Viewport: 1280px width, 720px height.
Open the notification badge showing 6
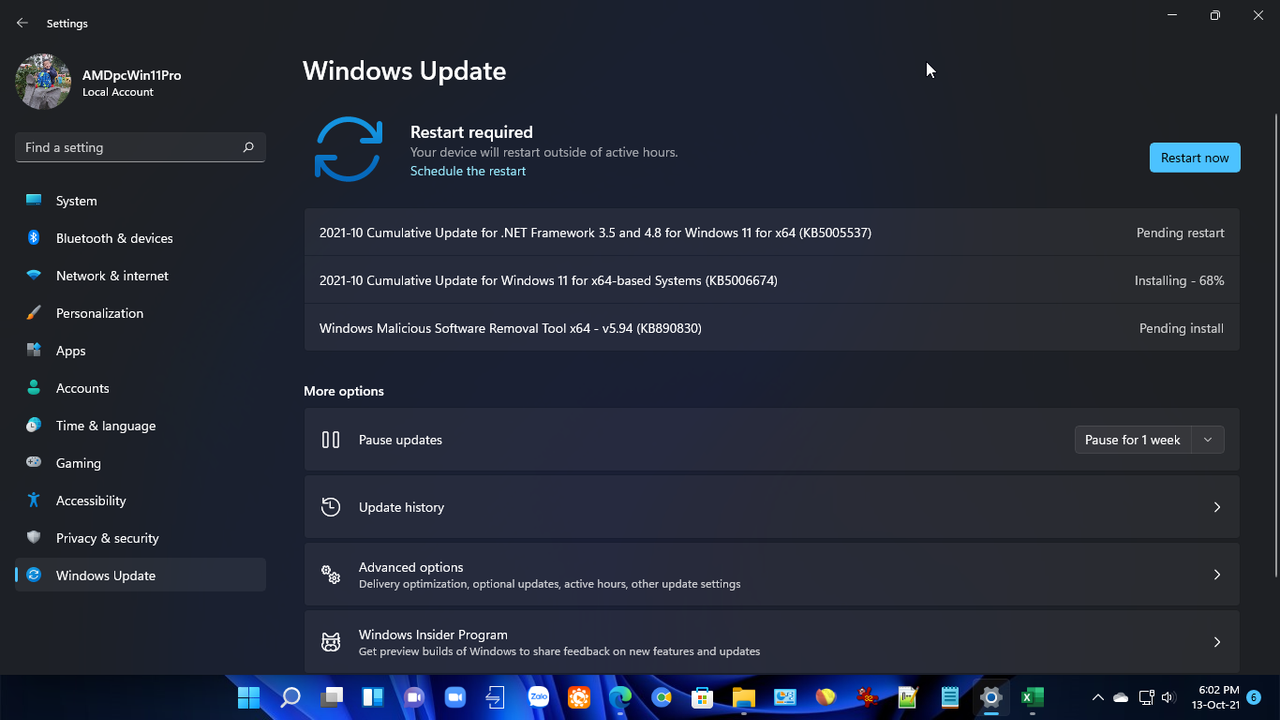(1254, 697)
